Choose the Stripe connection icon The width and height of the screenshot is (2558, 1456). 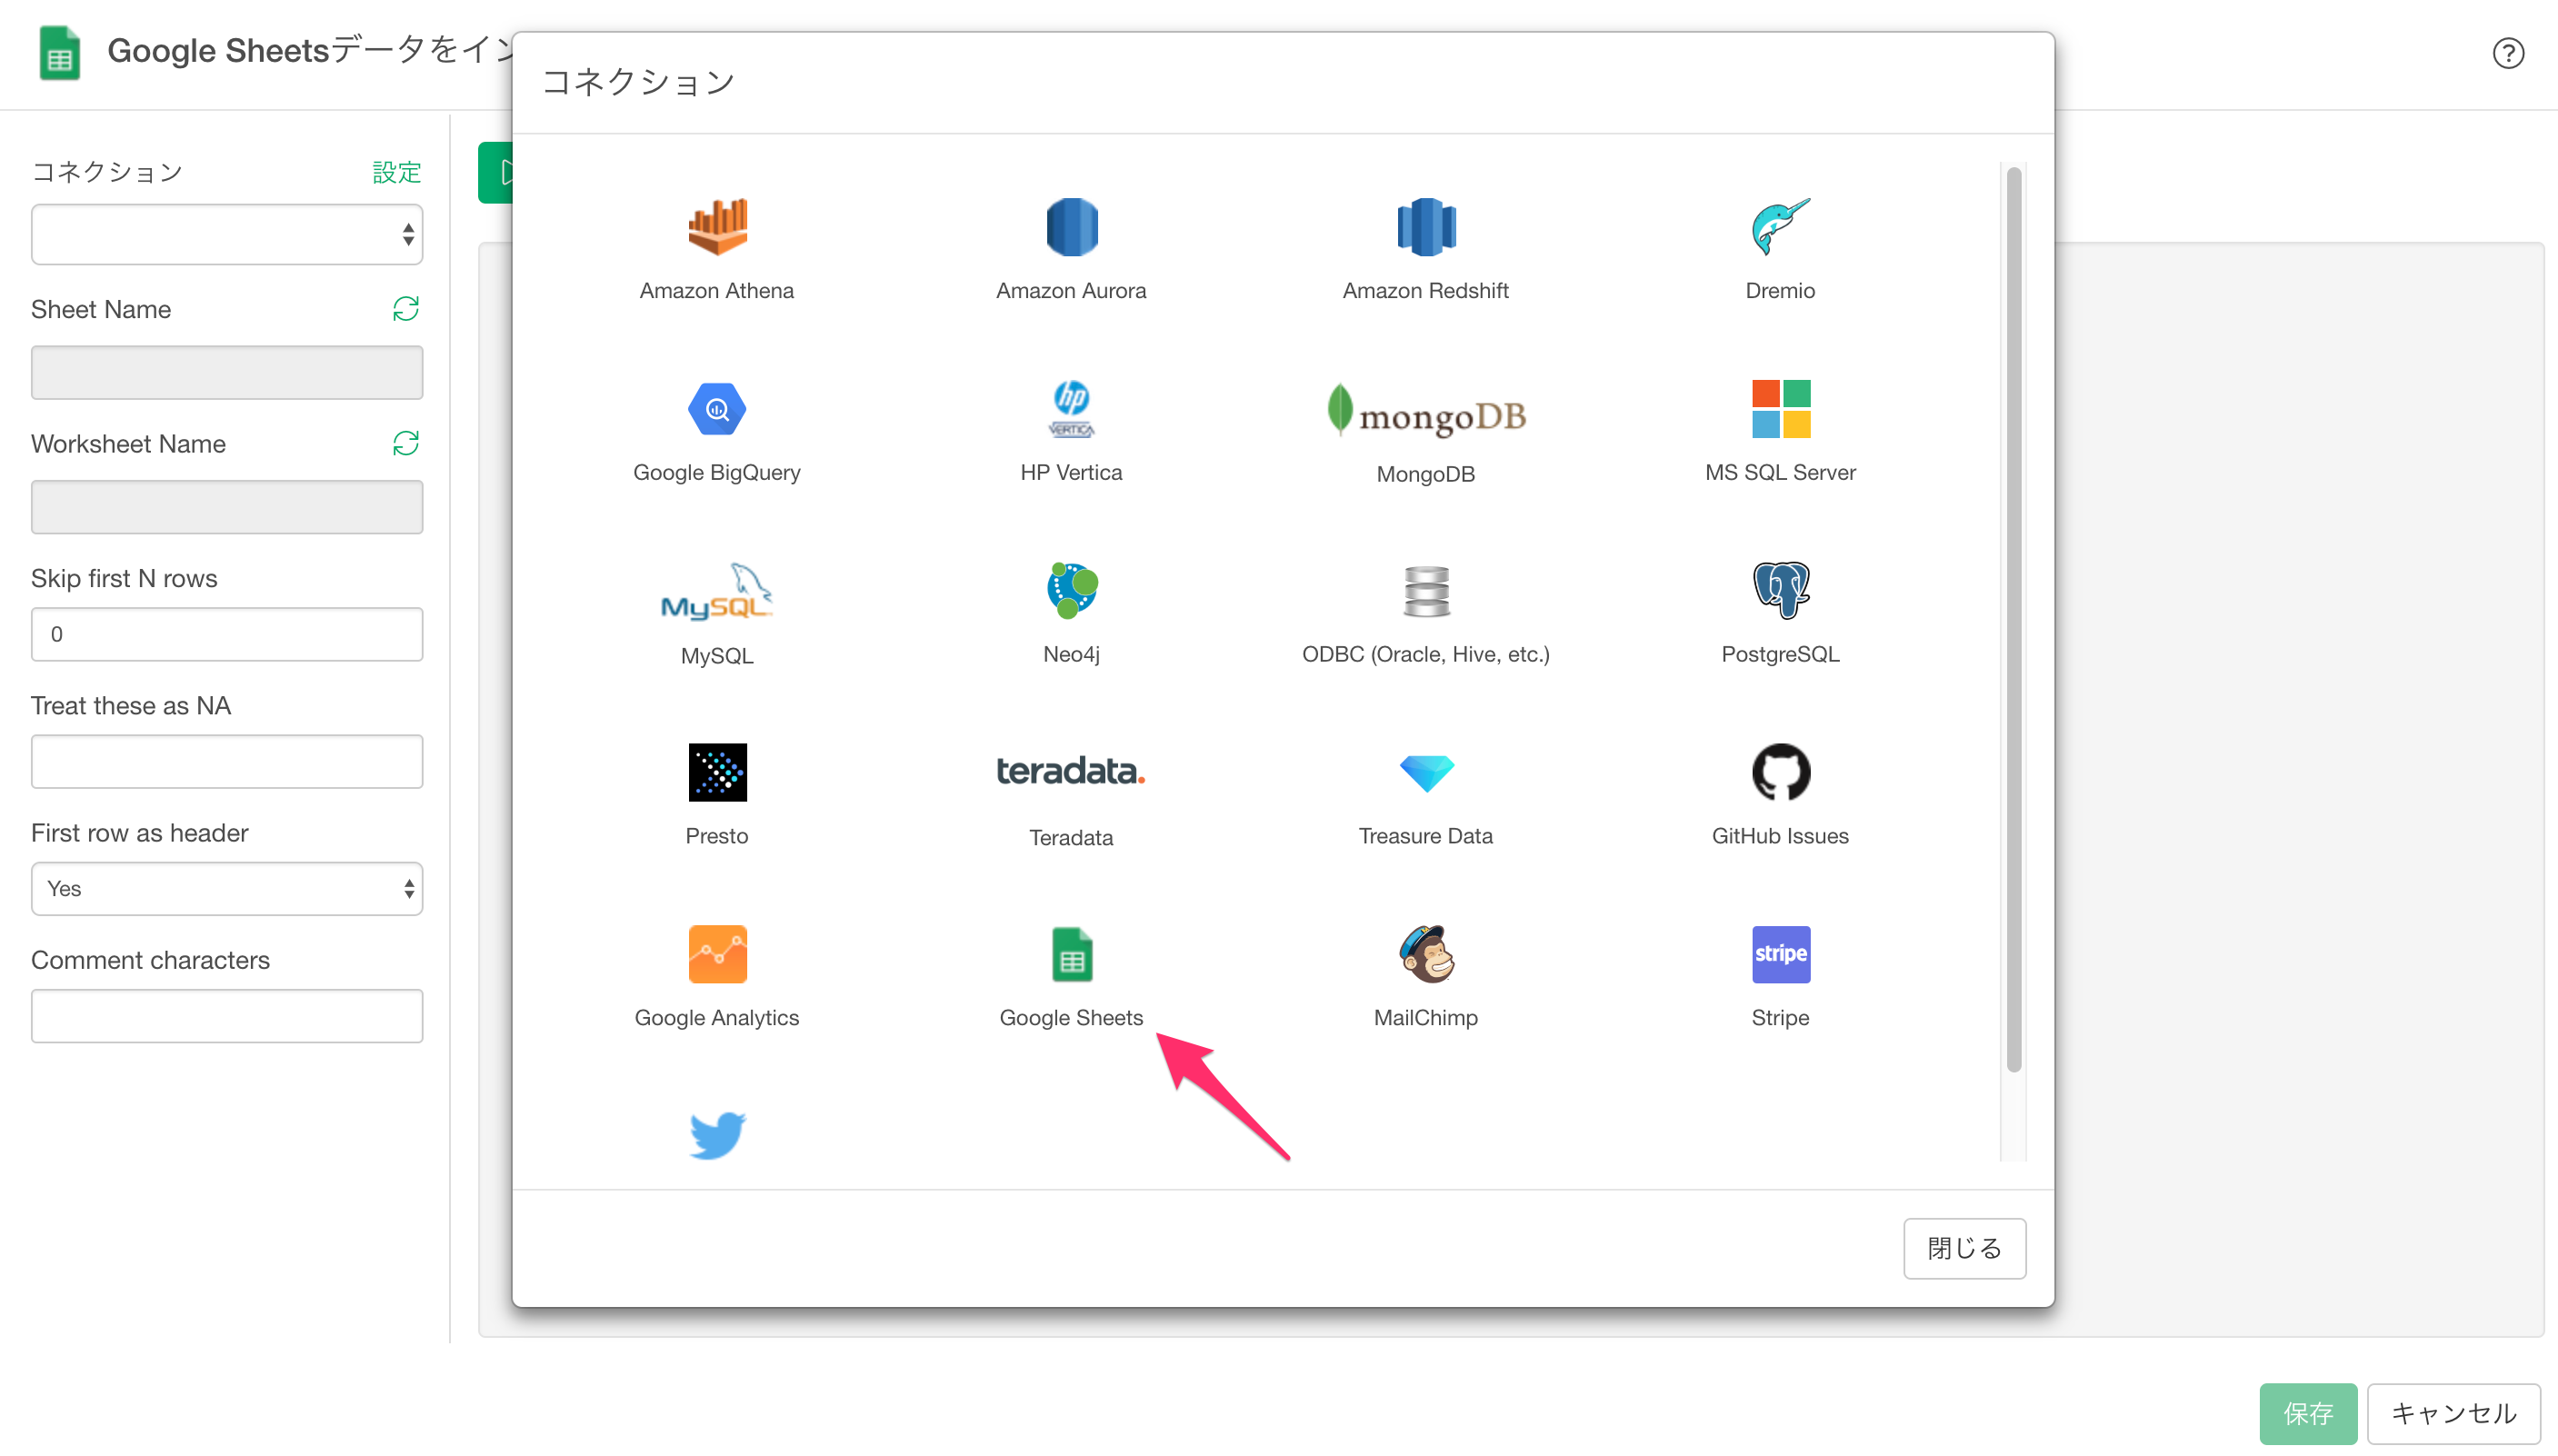click(x=1780, y=954)
